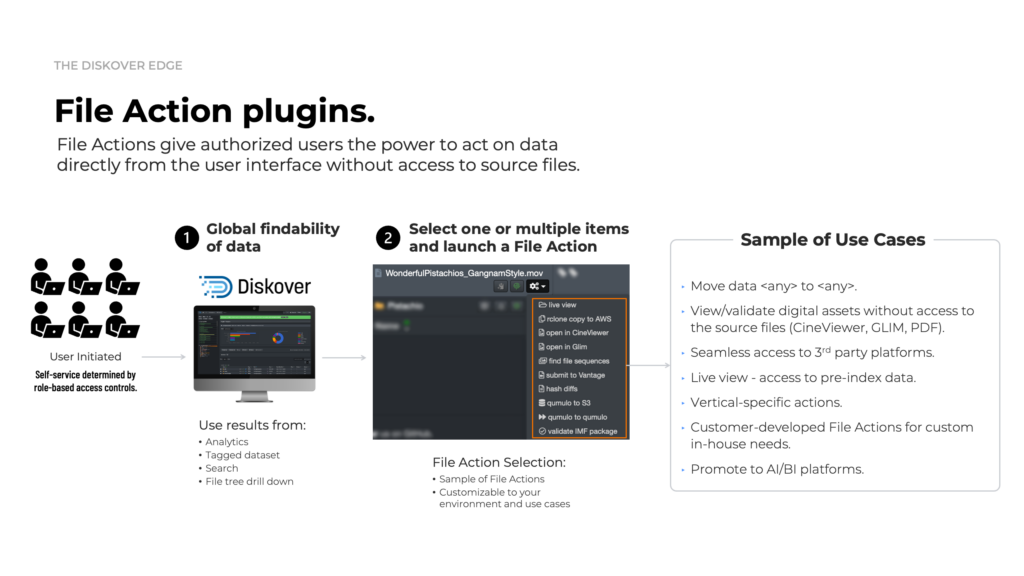Click 'Live view - access to pre-index data.'
1024x576 pixels.
(x=803, y=377)
